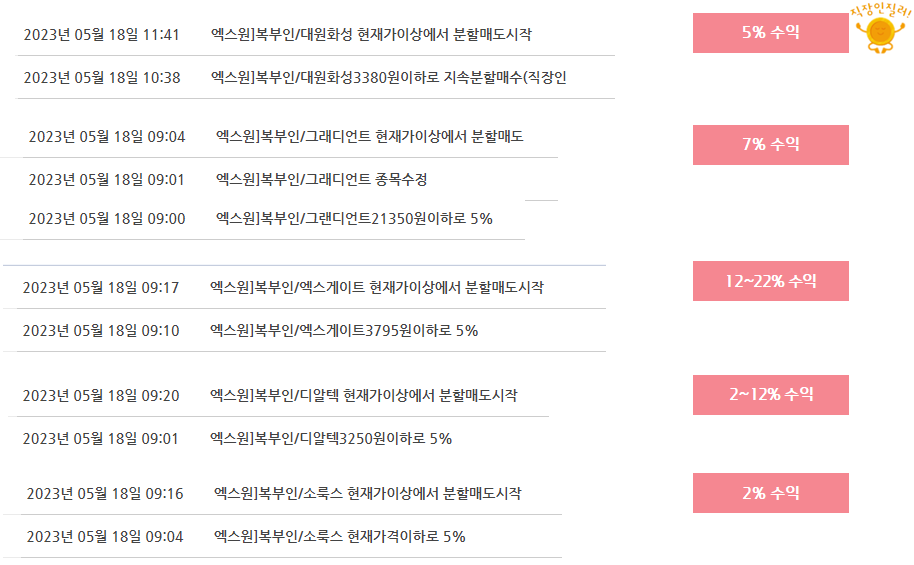The image size is (914, 565).
Task: Select the 2023년 05월 18일 11:41 timestamp
Action: pyautogui.click(x=101, y=35)
